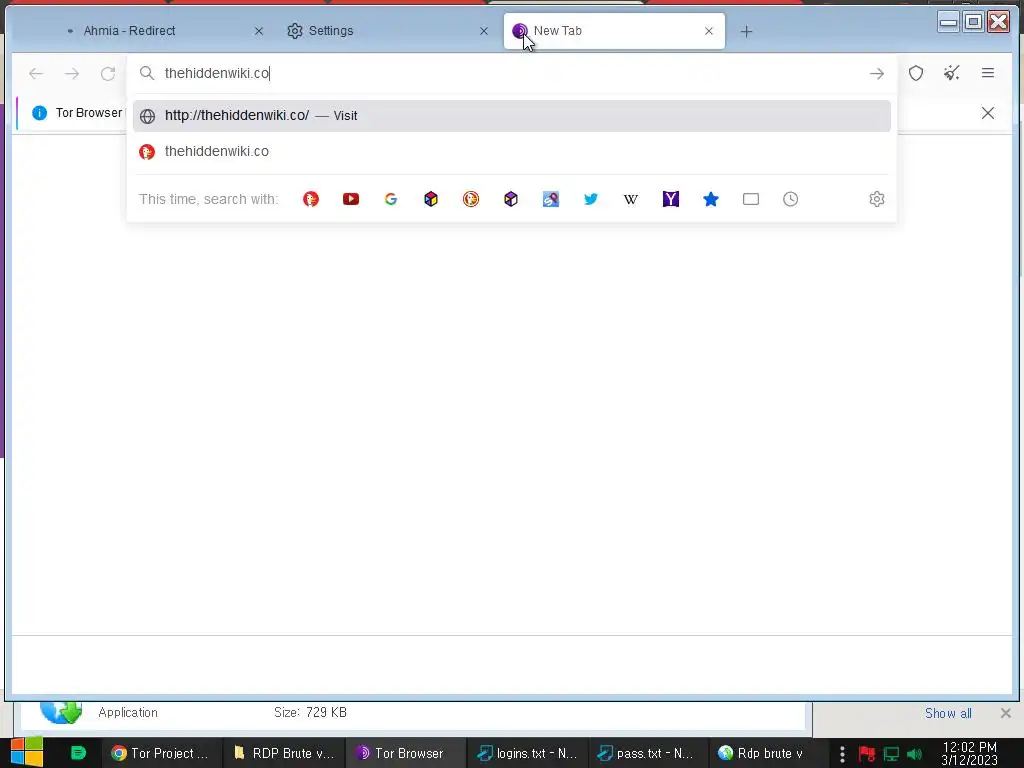The image size is (1024, 768).
Task: Open the green chat app on taskbar
Action: click(x=78, y=753)
